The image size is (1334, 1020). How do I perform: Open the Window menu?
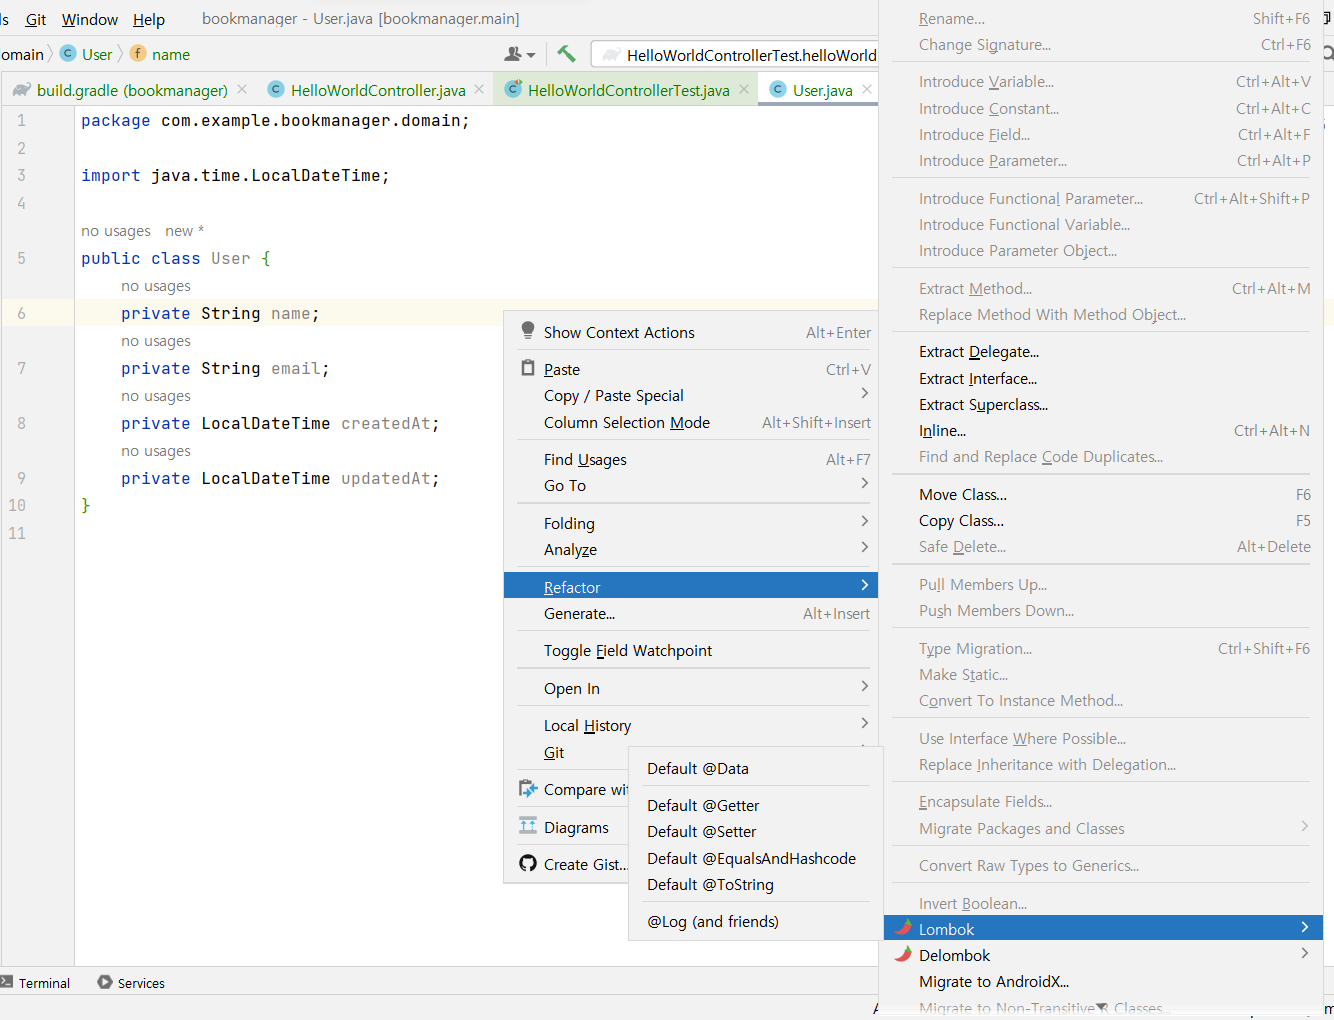(90, 19)
